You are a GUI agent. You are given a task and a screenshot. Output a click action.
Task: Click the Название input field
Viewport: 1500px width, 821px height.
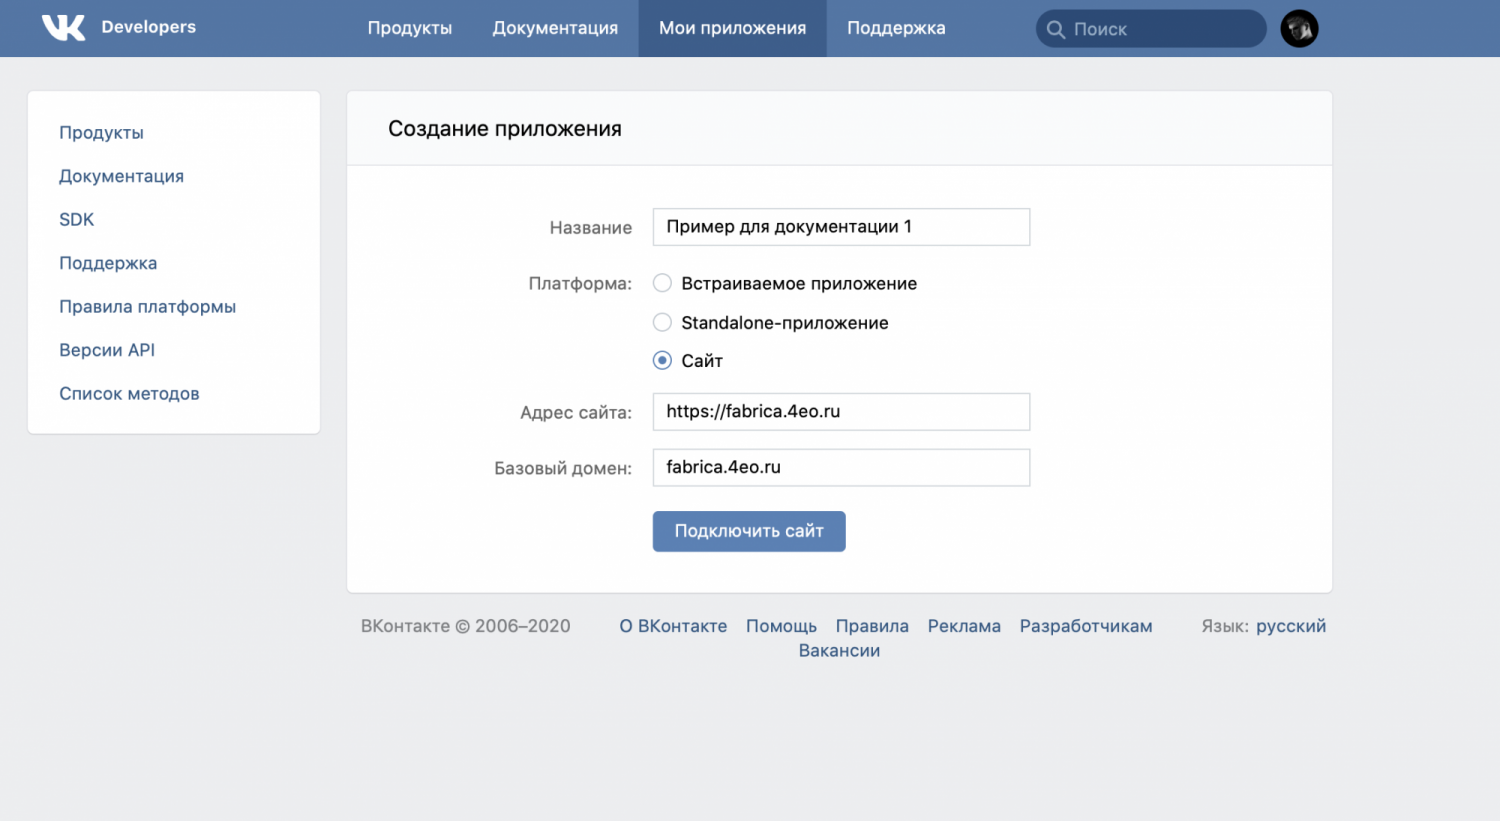840,227
